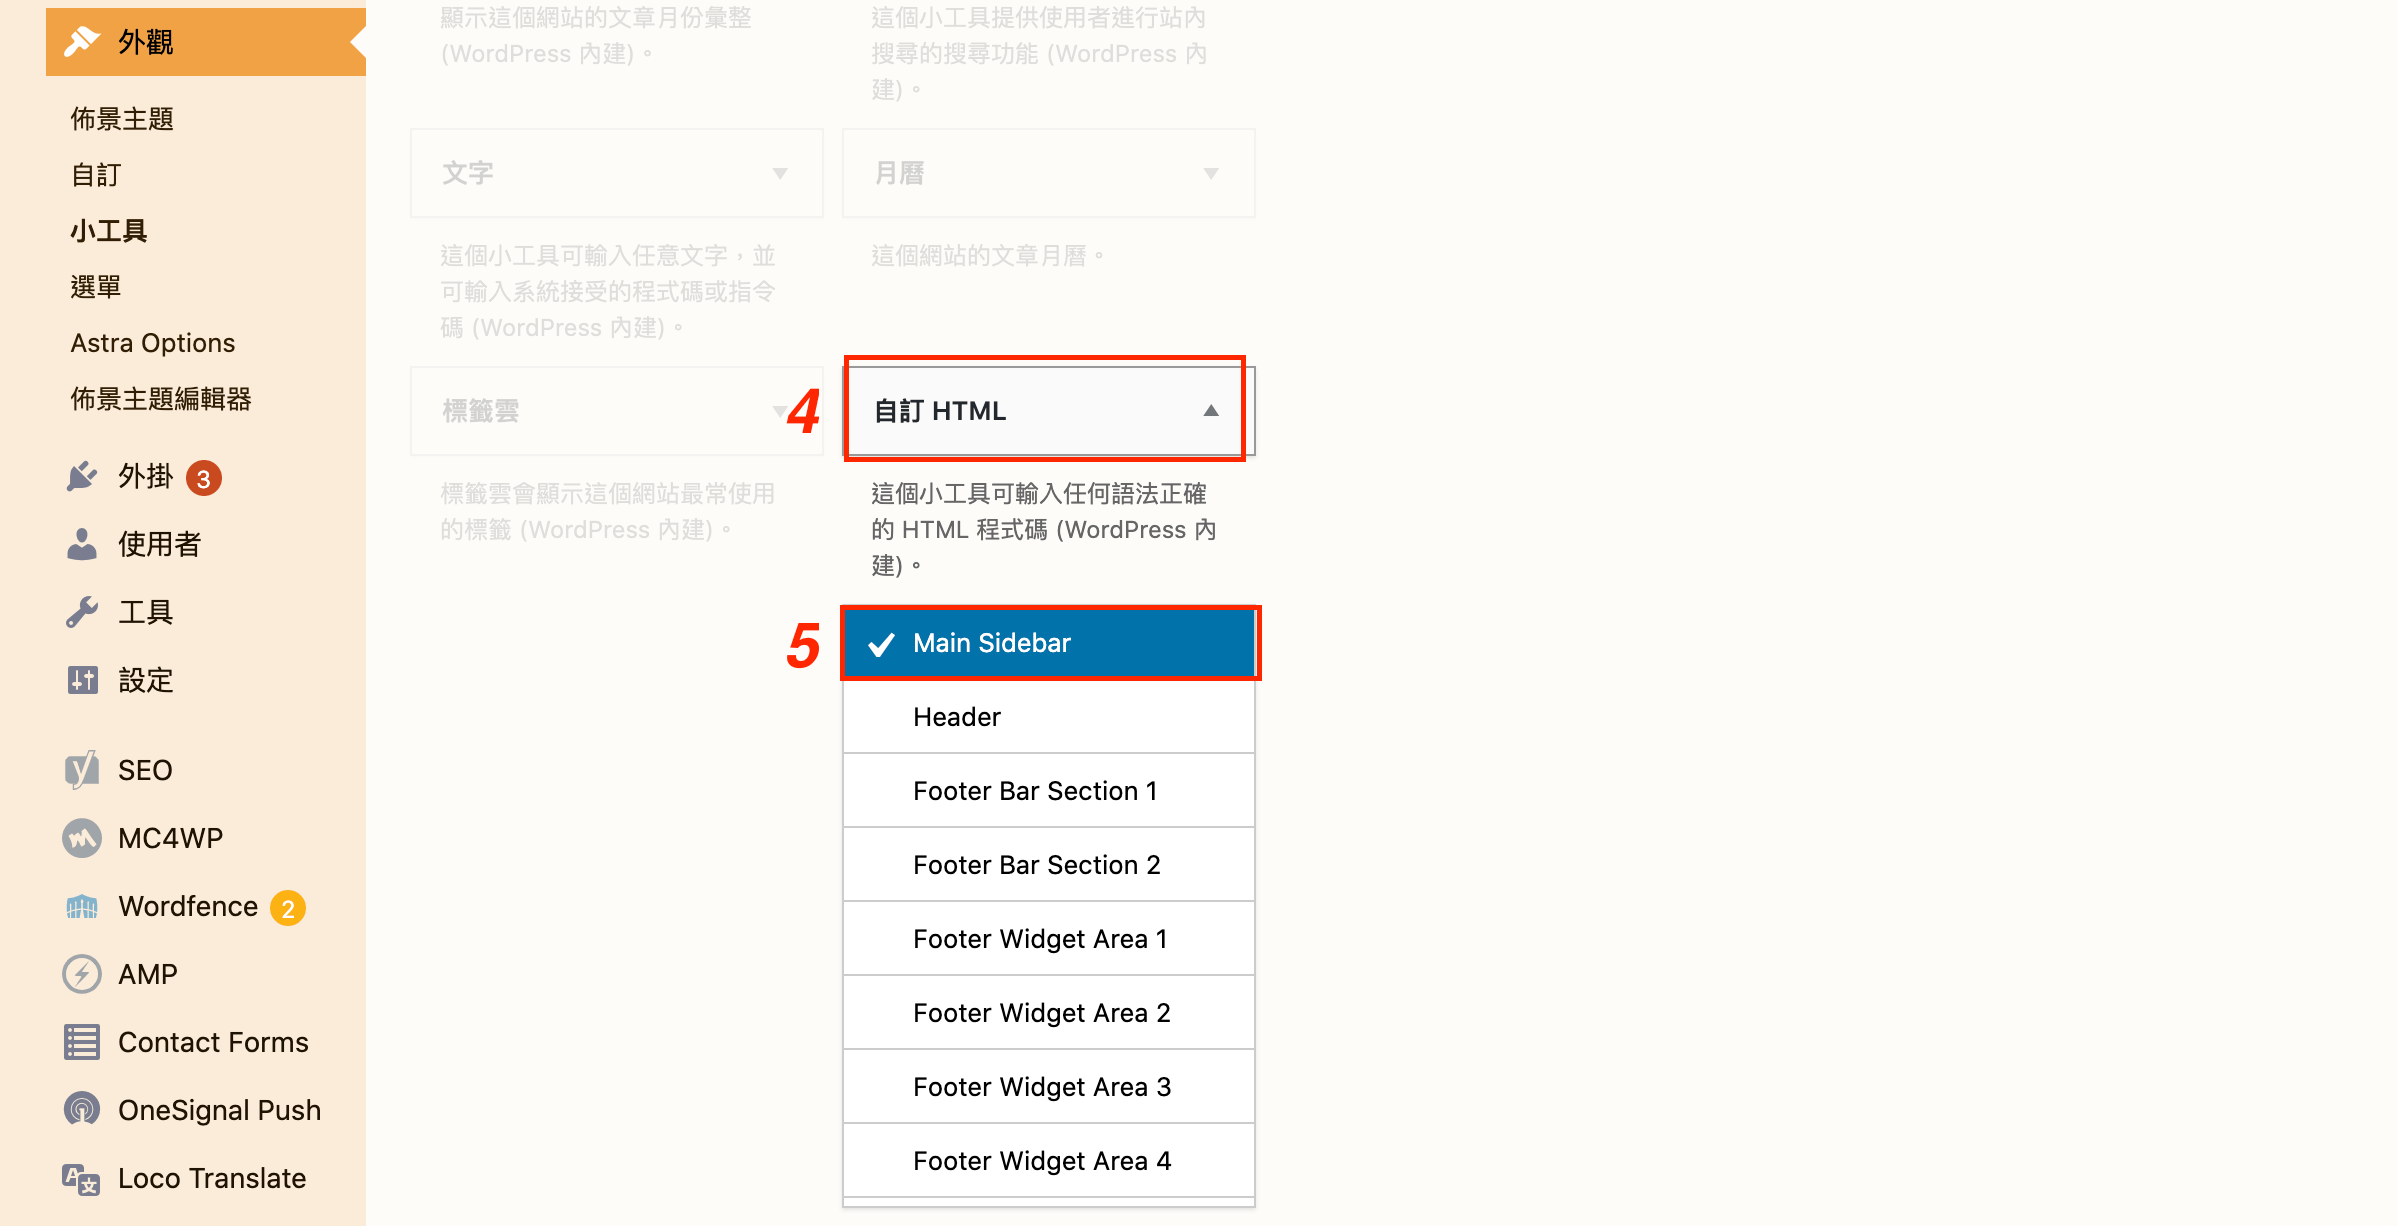The image size is (2398, 1226).
Task: Click the MC4WP plugin icon
Action: click(x=80, y=837)
